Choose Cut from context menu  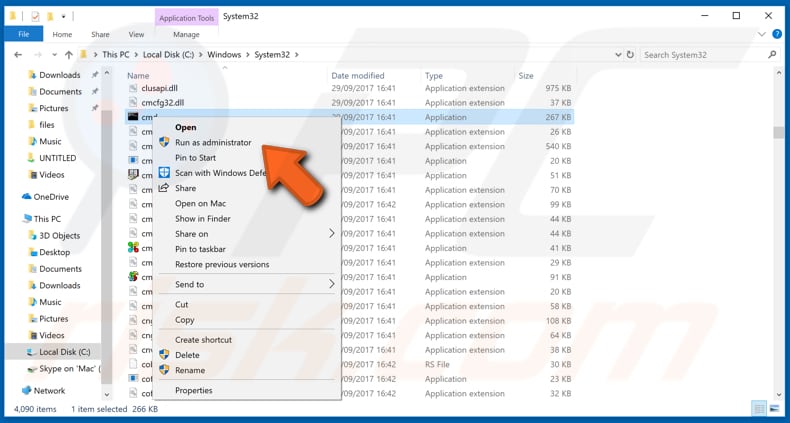click(181, 305)
